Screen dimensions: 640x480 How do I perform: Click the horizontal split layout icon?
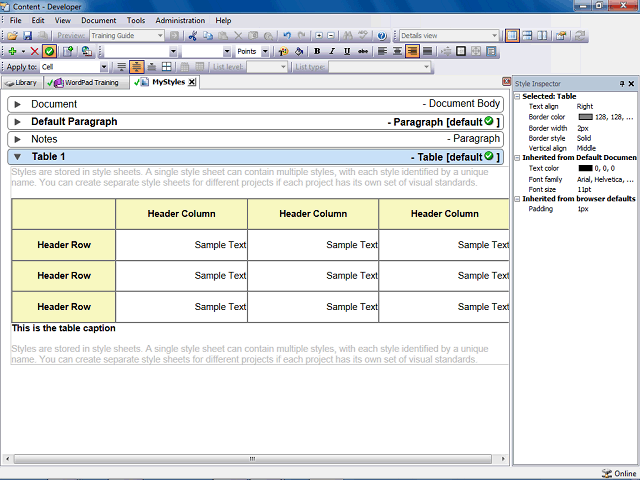point(527,36)
